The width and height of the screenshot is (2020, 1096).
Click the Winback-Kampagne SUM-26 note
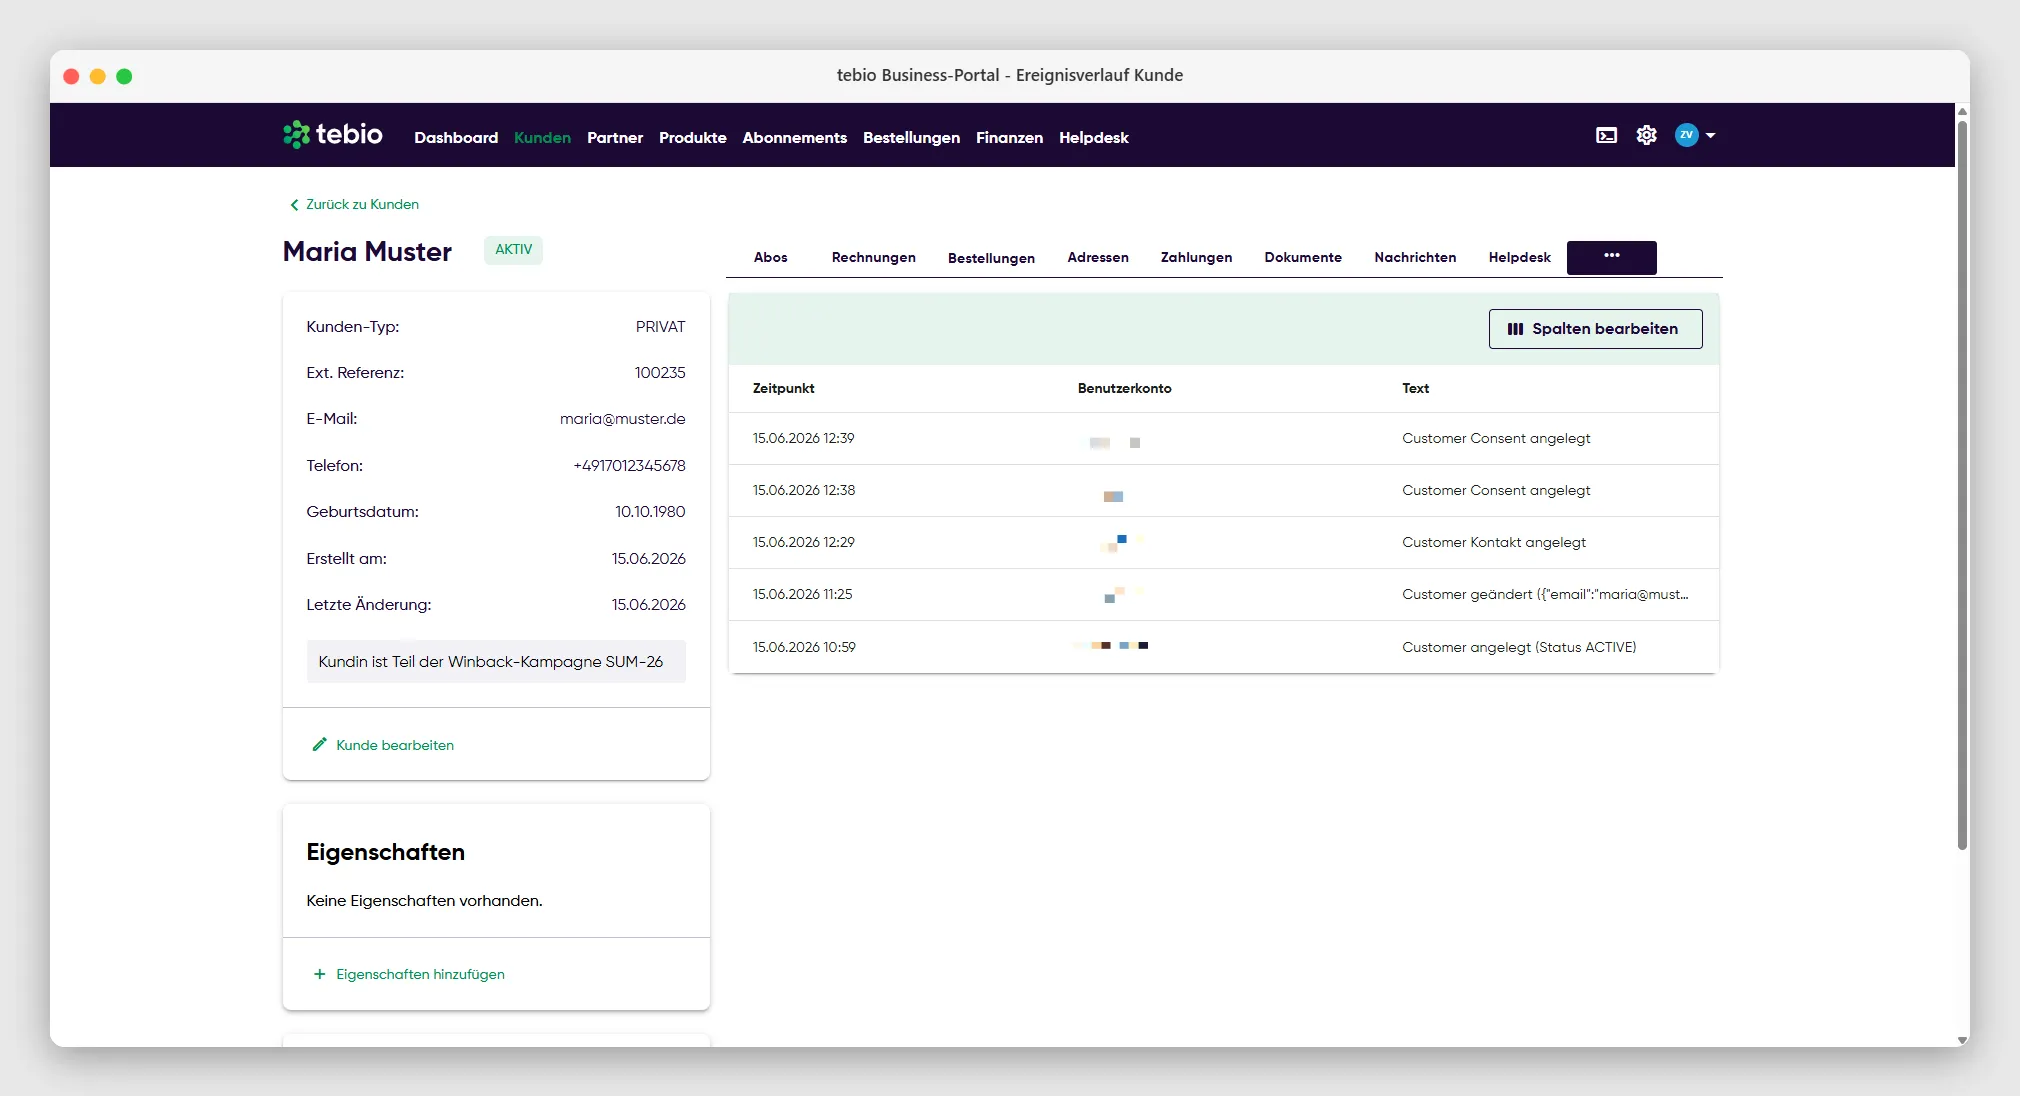[x=496, y=661]
